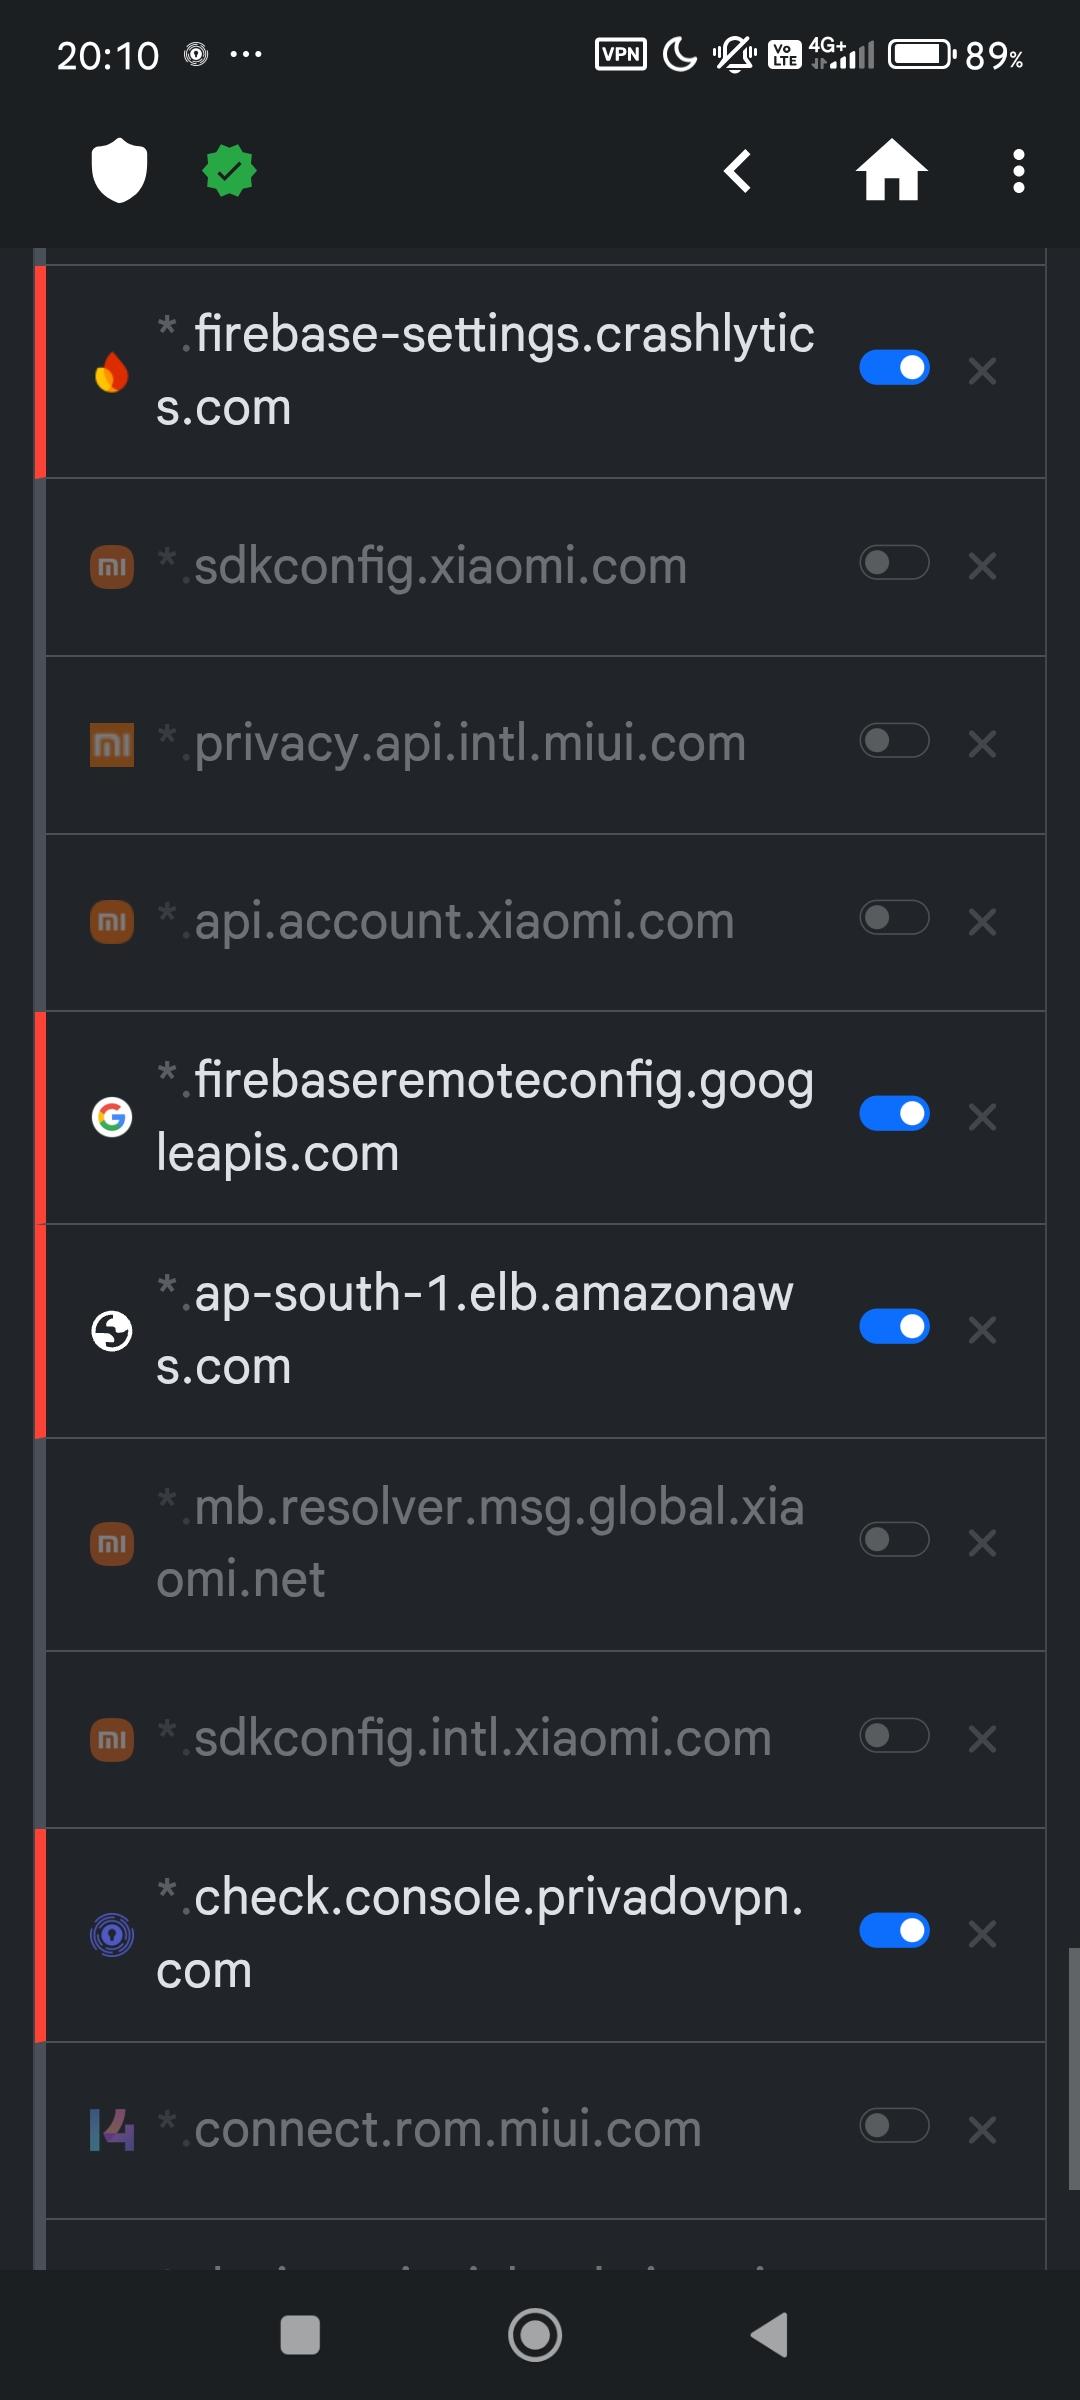
Task: Tap the PrivadoVPN app icon
Action: (x=112, y=1935)
